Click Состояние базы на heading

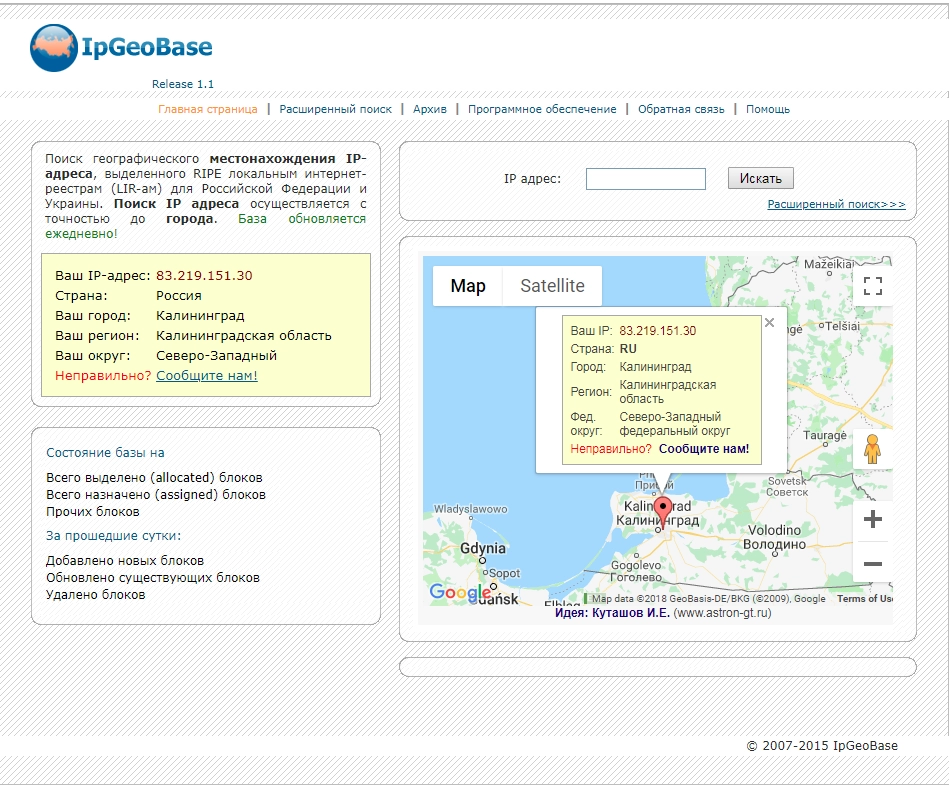(x=105, y=453)
